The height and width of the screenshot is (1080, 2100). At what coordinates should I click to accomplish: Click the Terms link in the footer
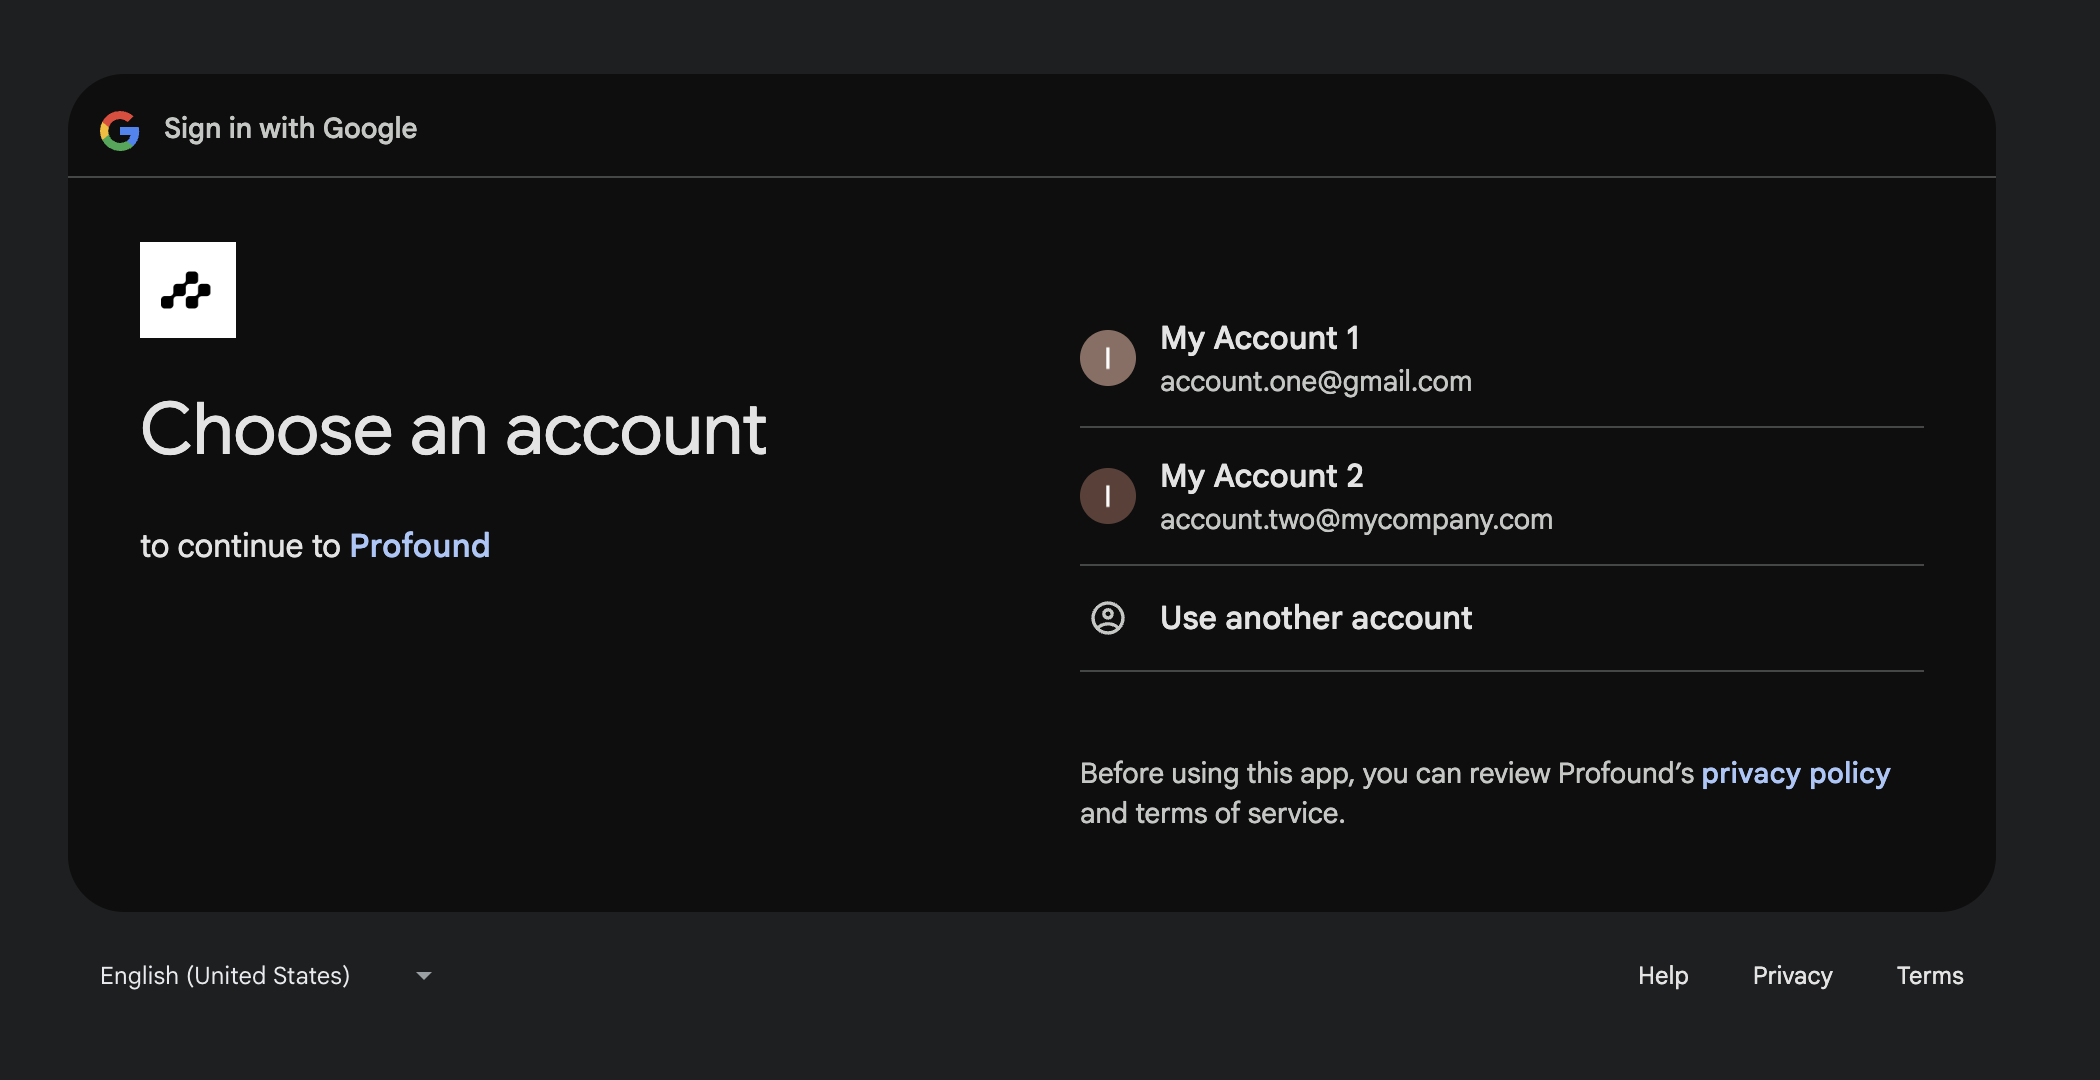coord(1929,975)
